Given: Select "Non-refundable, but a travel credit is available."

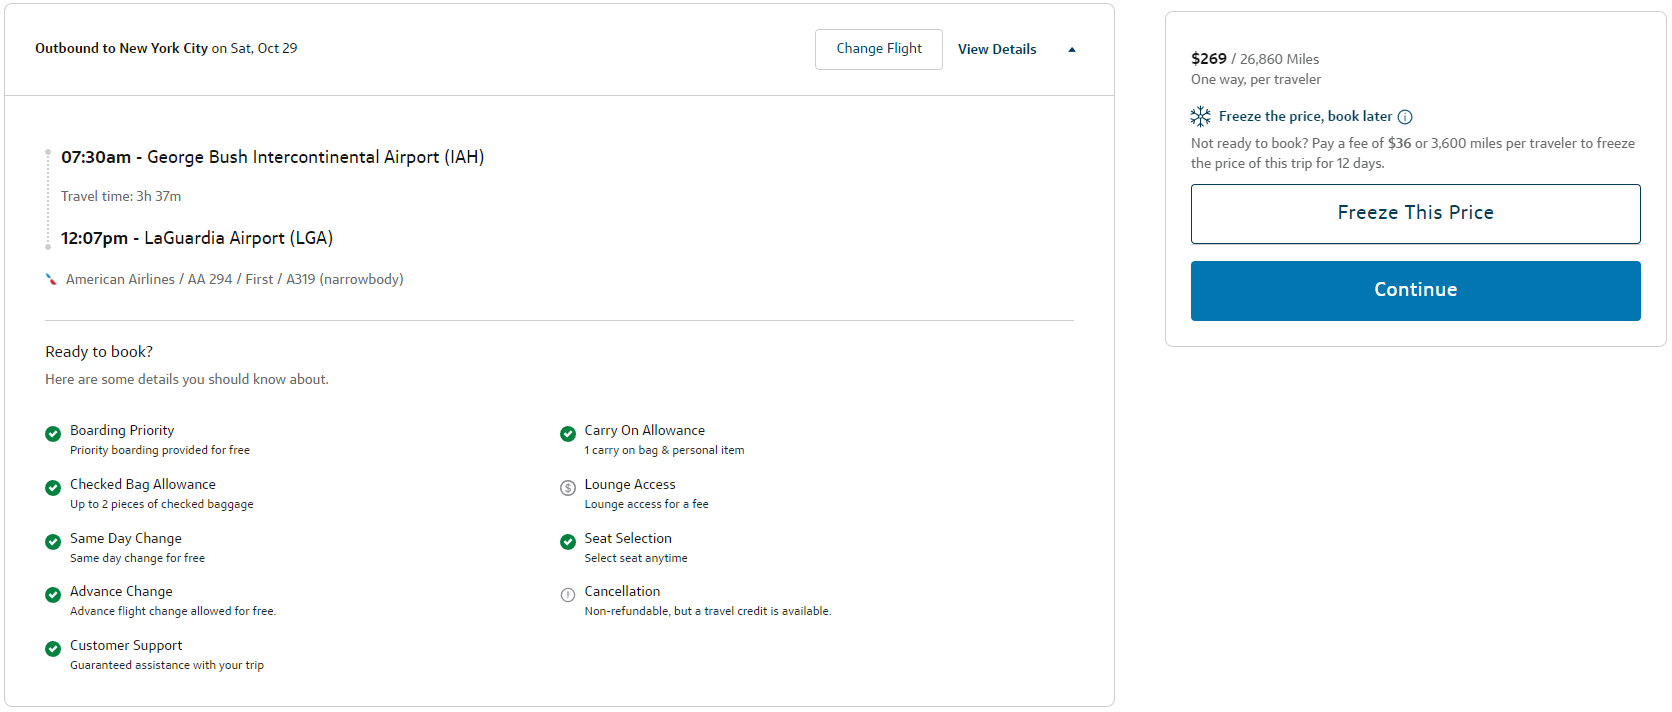Looking at the screenshot, I should point(708,611).
